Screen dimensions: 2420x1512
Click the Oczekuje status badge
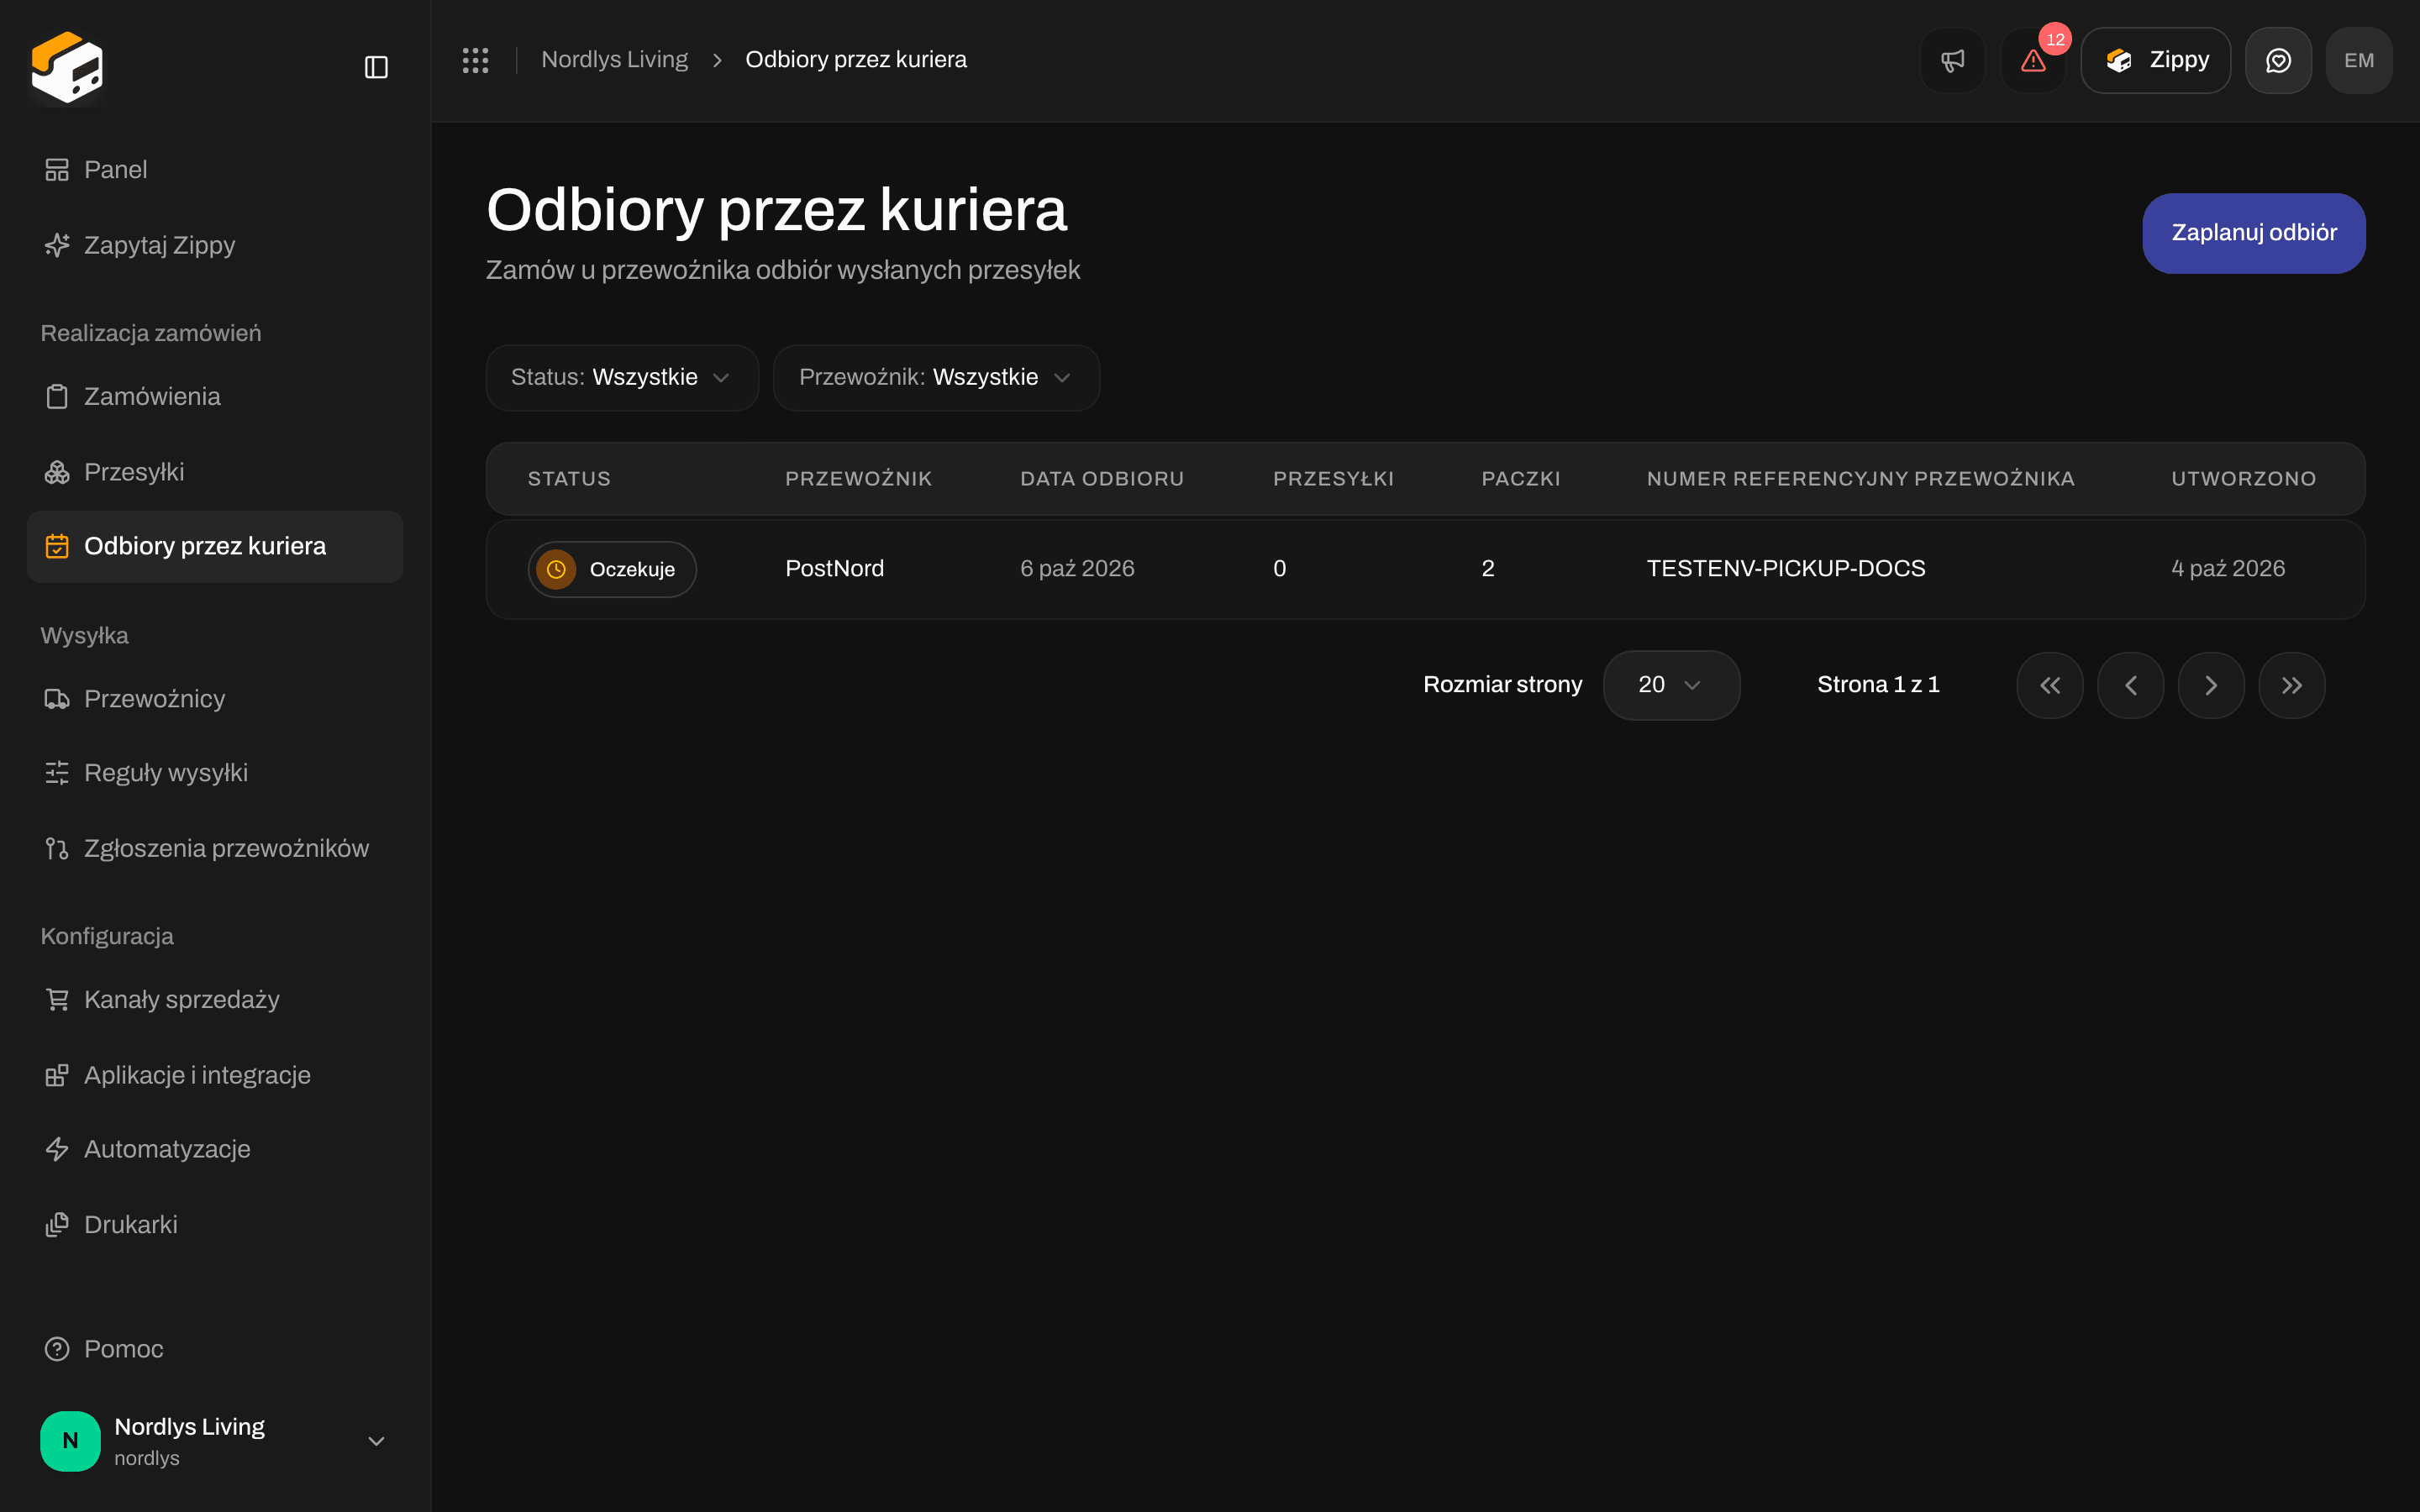(x=612, y=569)
